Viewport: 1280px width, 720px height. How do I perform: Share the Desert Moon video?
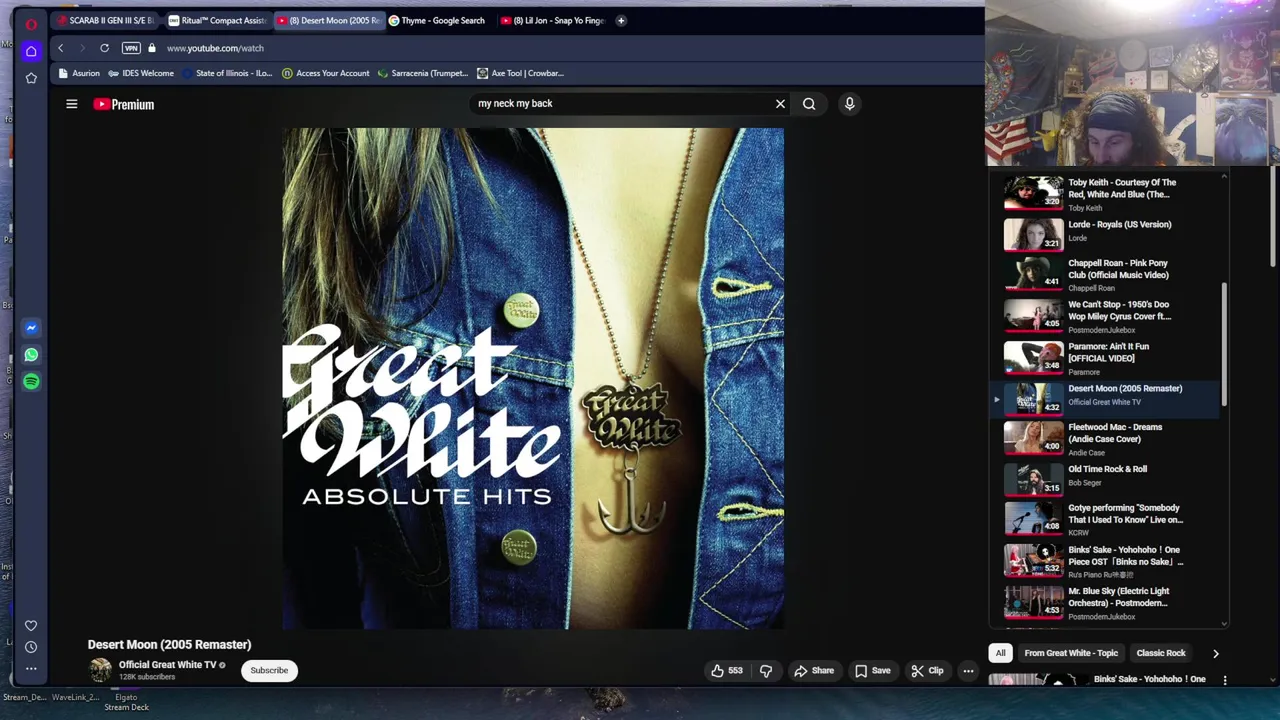point(814,671)
